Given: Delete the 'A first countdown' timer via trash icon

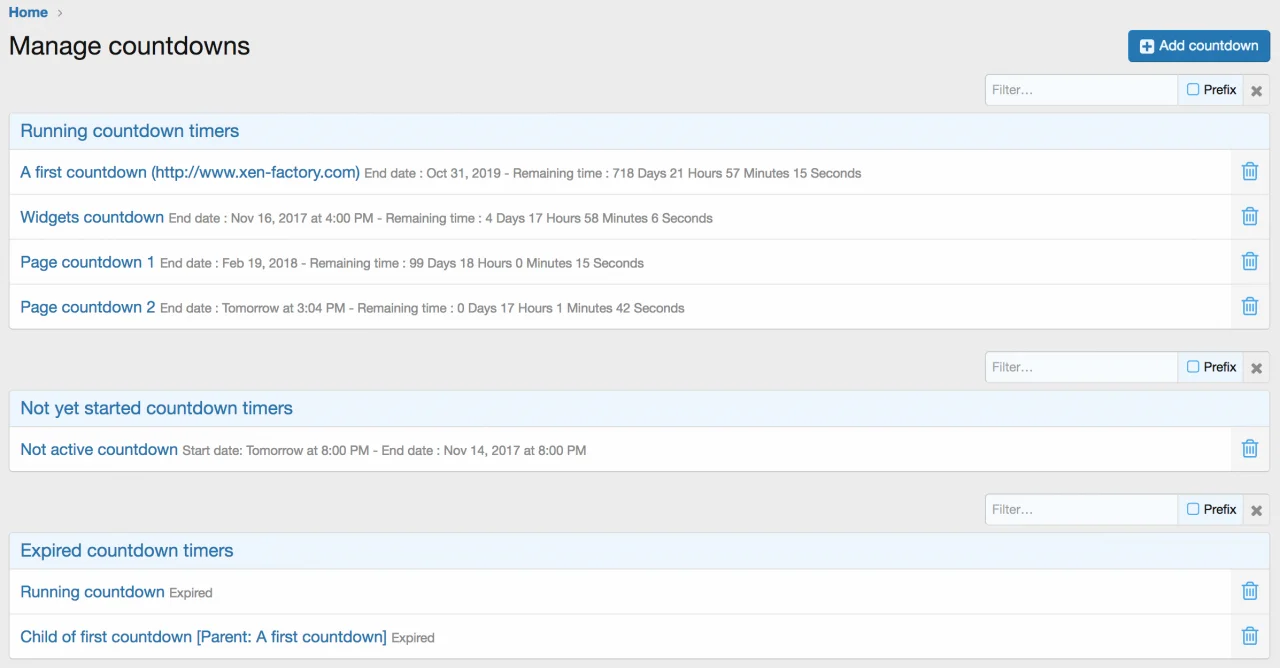Looking at the screenshot, I should coord(1249,172).
